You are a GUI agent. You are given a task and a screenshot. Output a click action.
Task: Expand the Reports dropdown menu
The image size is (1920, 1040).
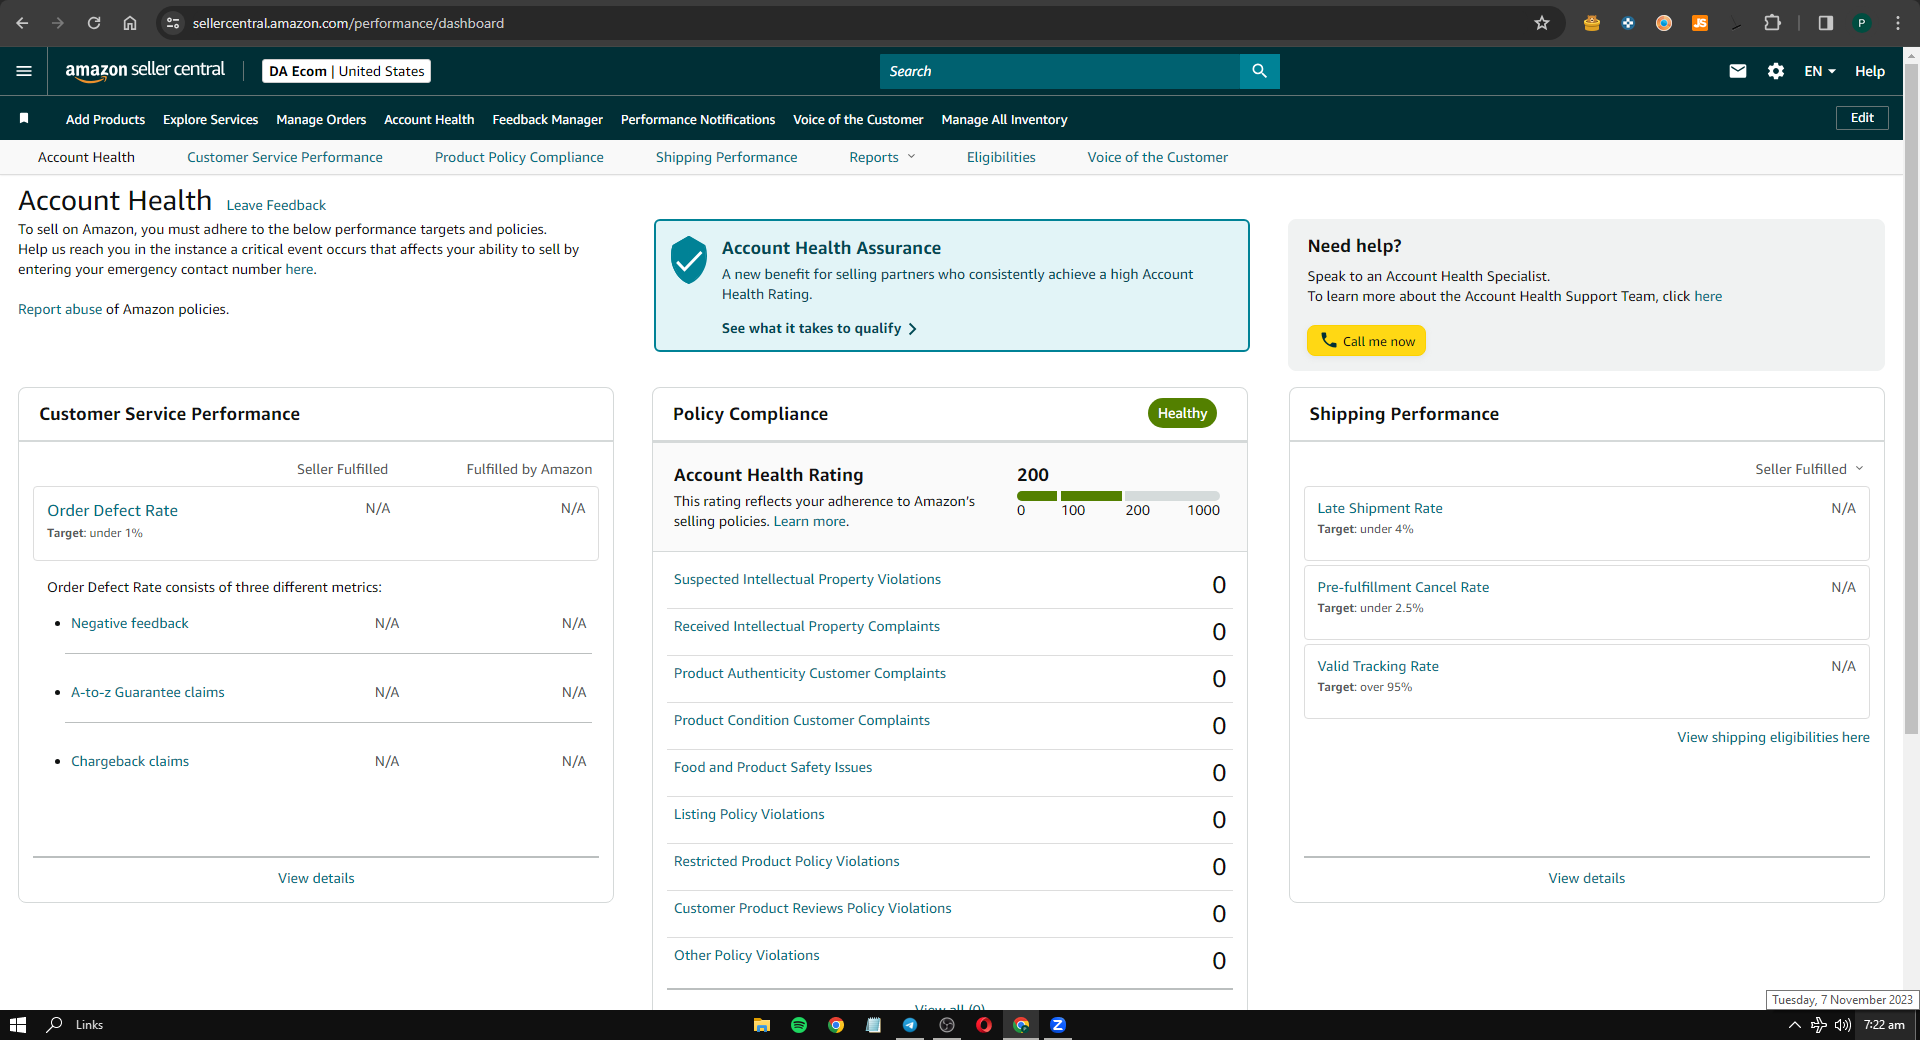click(x=882, y=157)
